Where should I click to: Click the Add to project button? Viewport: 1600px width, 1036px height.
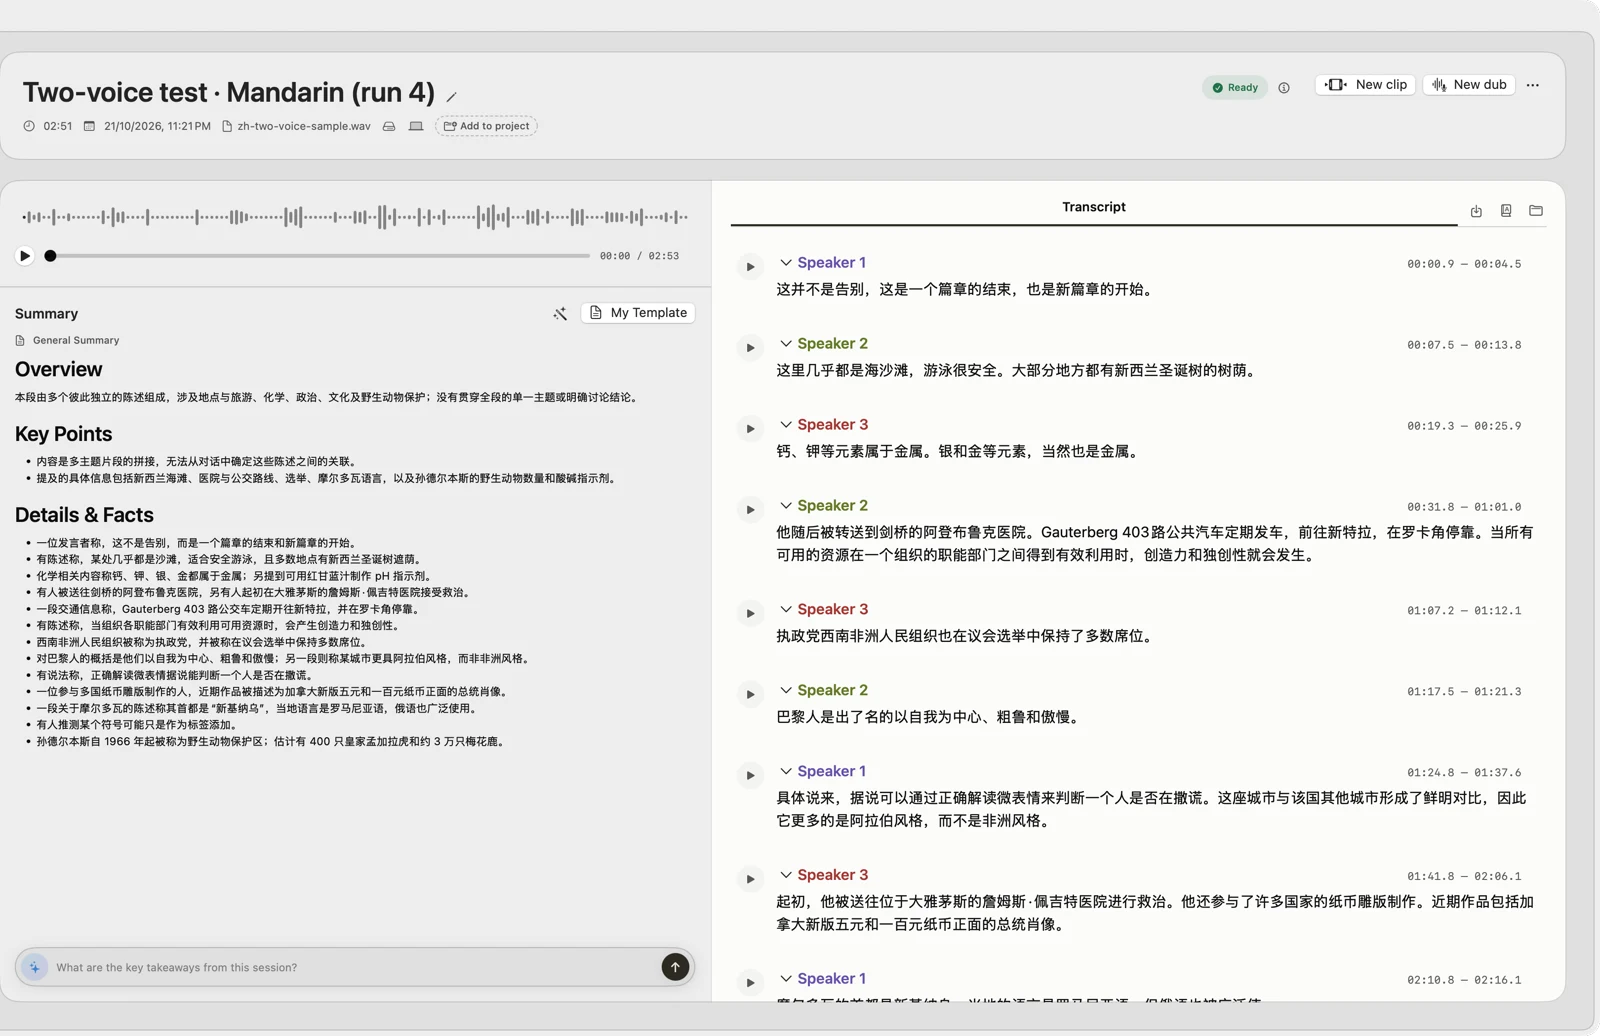[x=486, y=126]
